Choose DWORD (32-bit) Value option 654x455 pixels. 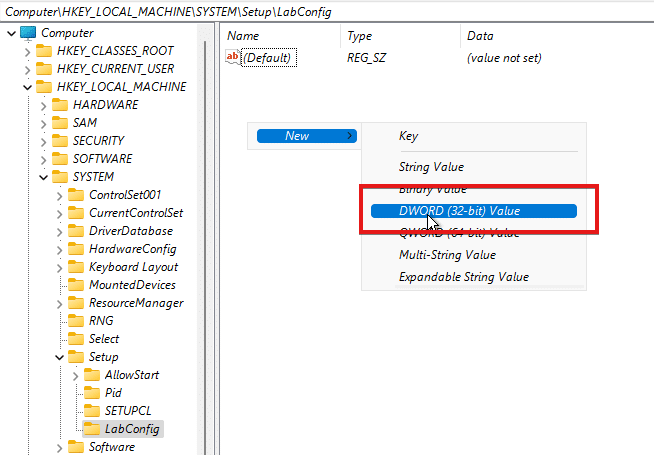tap(459, 211)
